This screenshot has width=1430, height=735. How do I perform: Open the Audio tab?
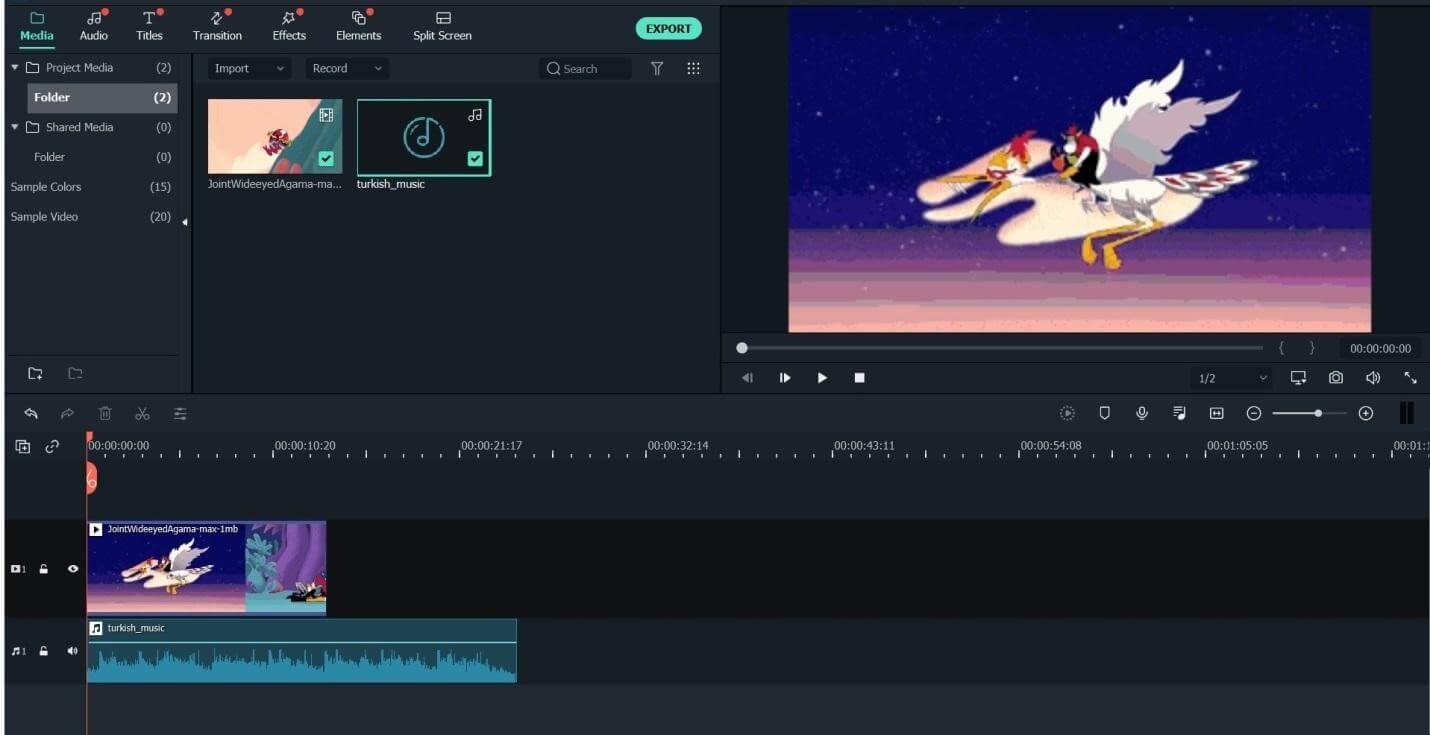point(94,27)
